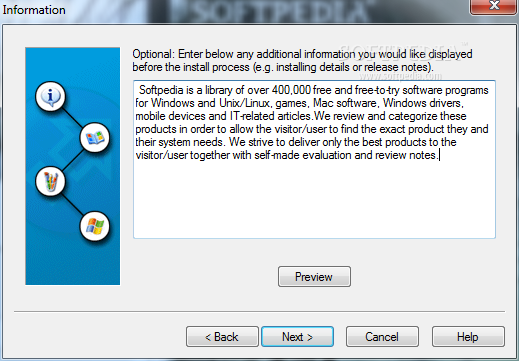The image size is (519, 361).
Task: Click the open book step icon
Action: [x=95, y=138]
